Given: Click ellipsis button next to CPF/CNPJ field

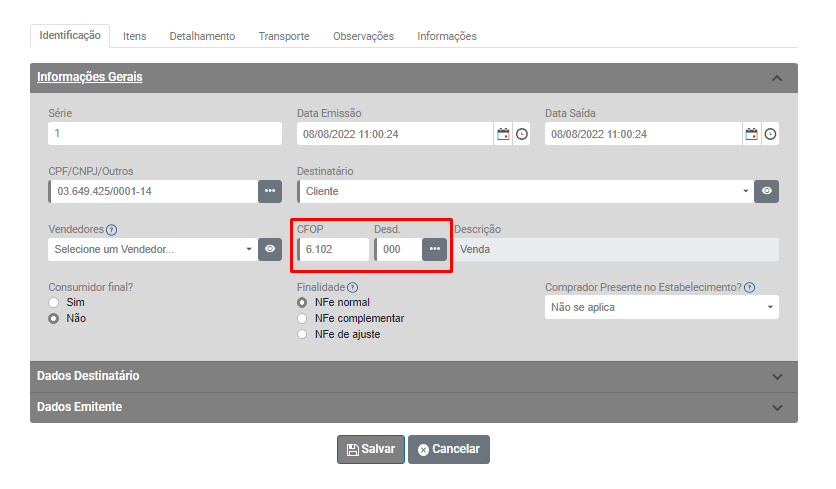Looking at the screenshot, I should click(270, 191).
